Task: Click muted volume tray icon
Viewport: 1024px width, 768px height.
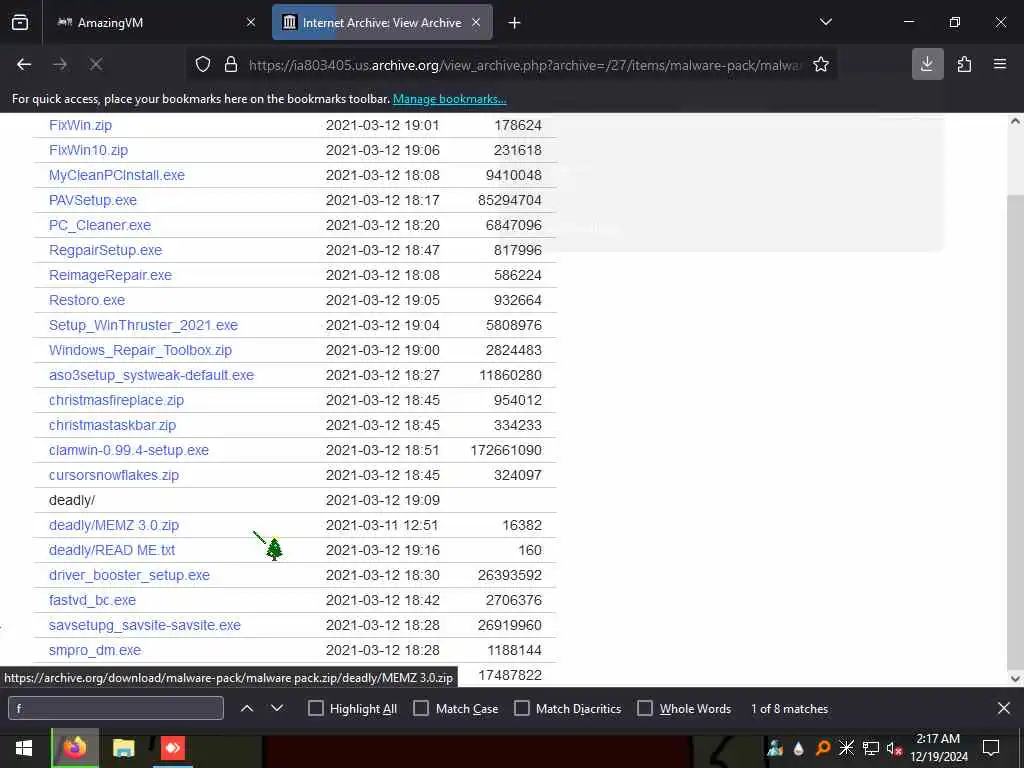Action: [894, 748]
